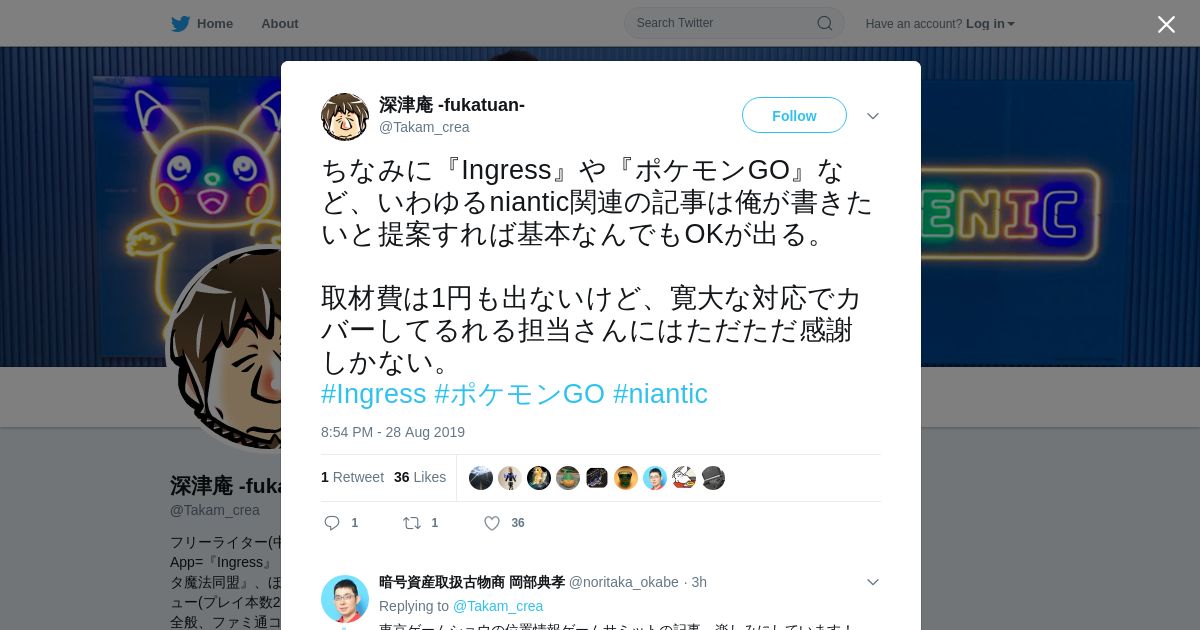Expand the options chevron on the 岡部典孝 reply
The height and width of the screenshot is (630, 1200).
(x=873, y=582)
